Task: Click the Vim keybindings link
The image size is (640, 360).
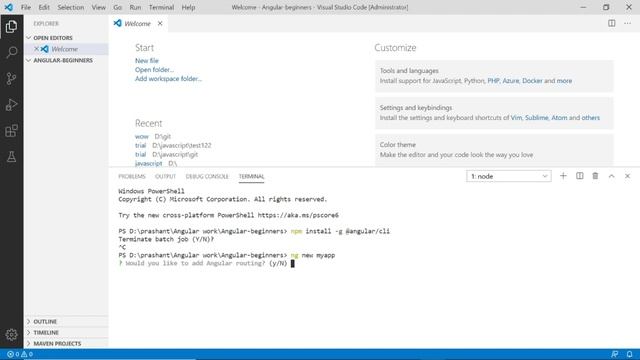Action: pos(516,118)
